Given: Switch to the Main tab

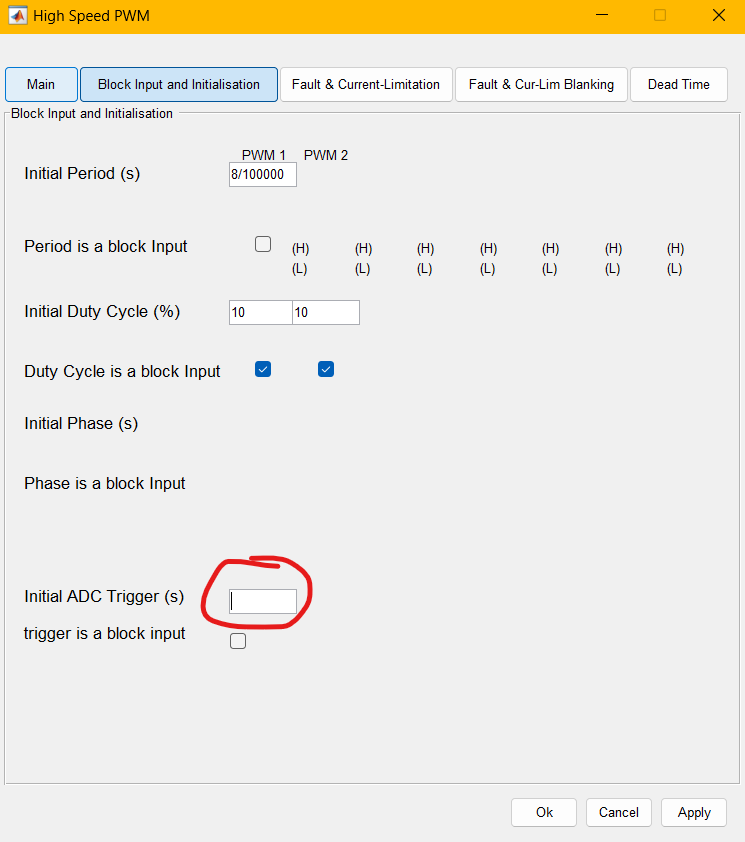Looking at the screenshot, I should pos(40,84).
